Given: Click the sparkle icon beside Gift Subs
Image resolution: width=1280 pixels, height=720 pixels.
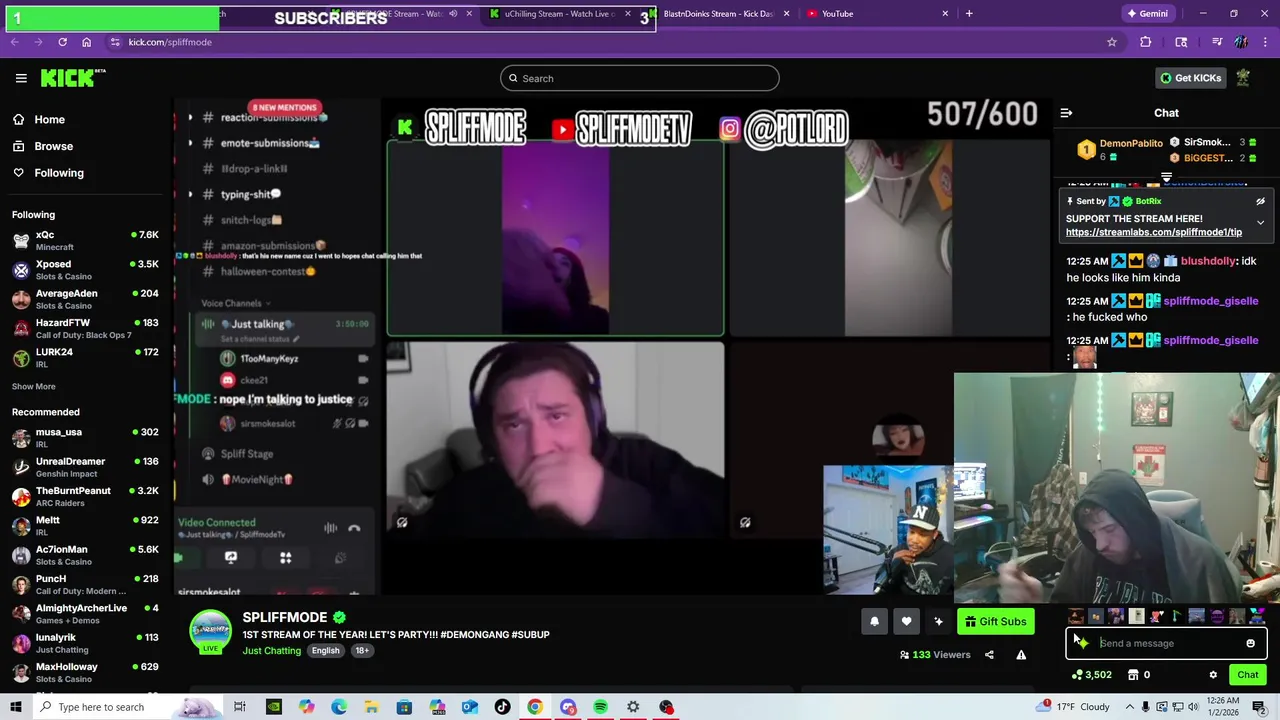Looking at the screenshot, I should coord(938,621).
